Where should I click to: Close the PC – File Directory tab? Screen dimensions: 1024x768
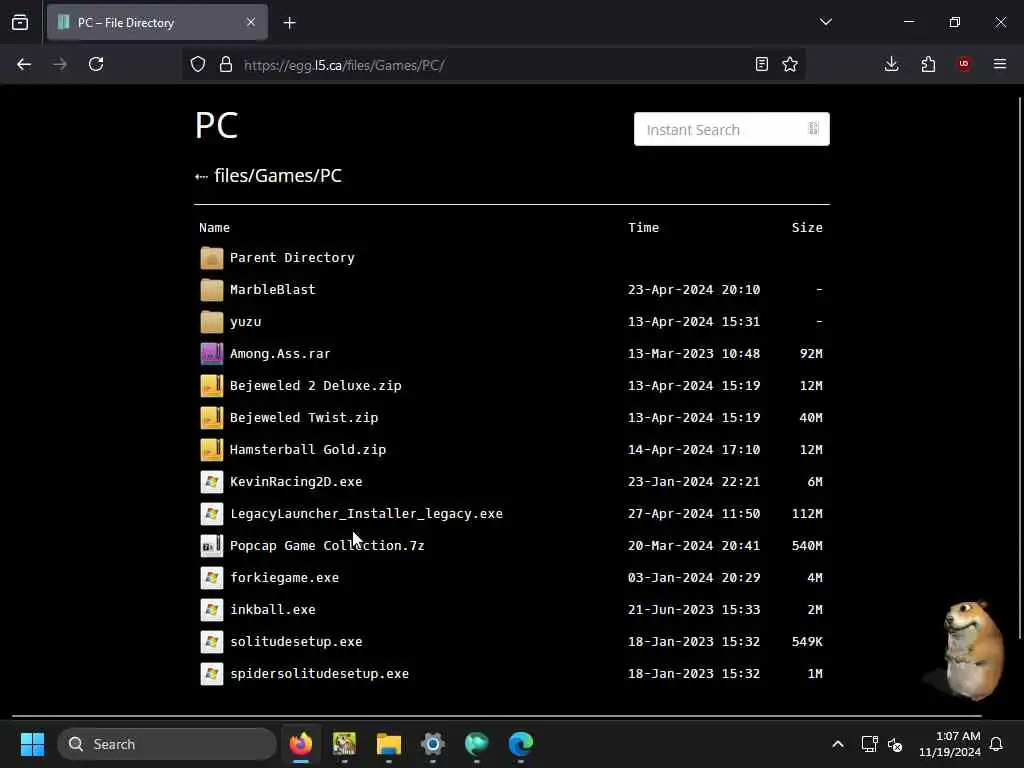click(x=251, y=22)
